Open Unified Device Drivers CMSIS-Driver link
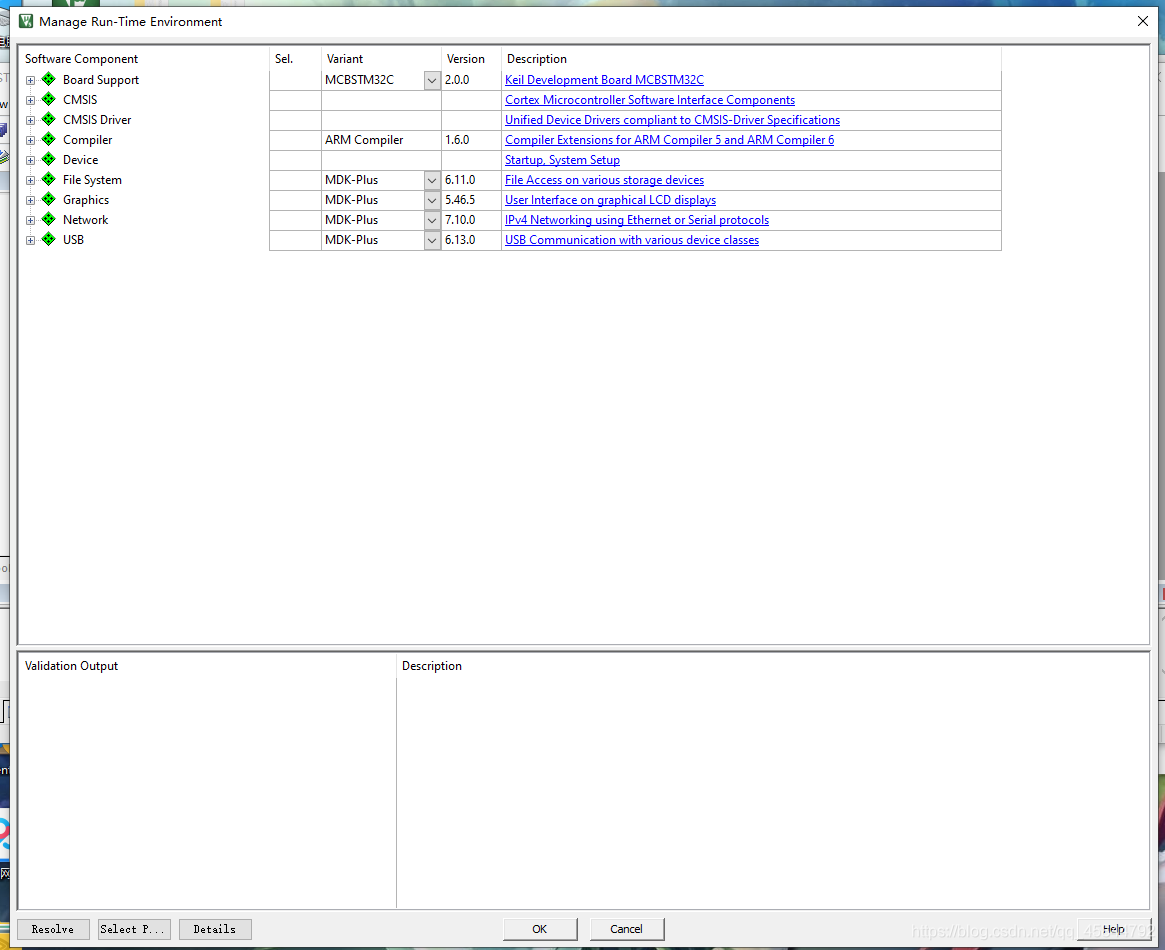Viewport: 1165px width, 950px height. click(x=672, y=120)
